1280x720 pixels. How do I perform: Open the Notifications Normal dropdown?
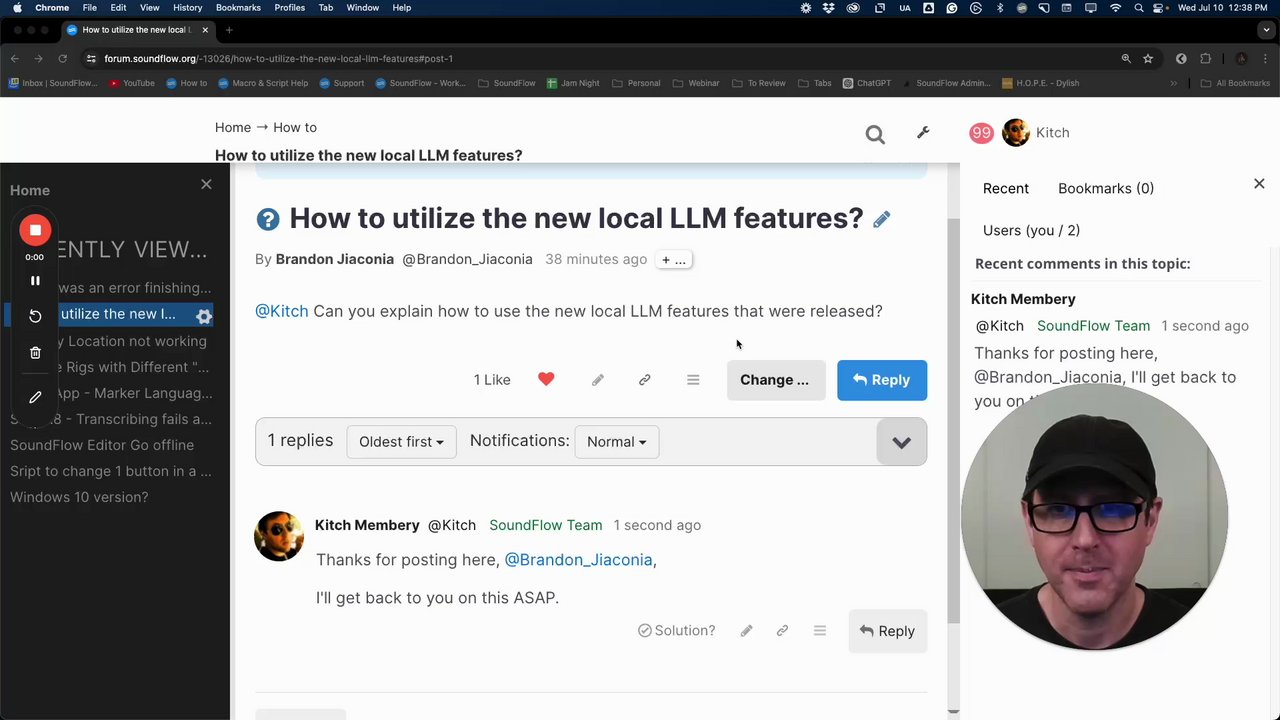(x=616, y=442)
